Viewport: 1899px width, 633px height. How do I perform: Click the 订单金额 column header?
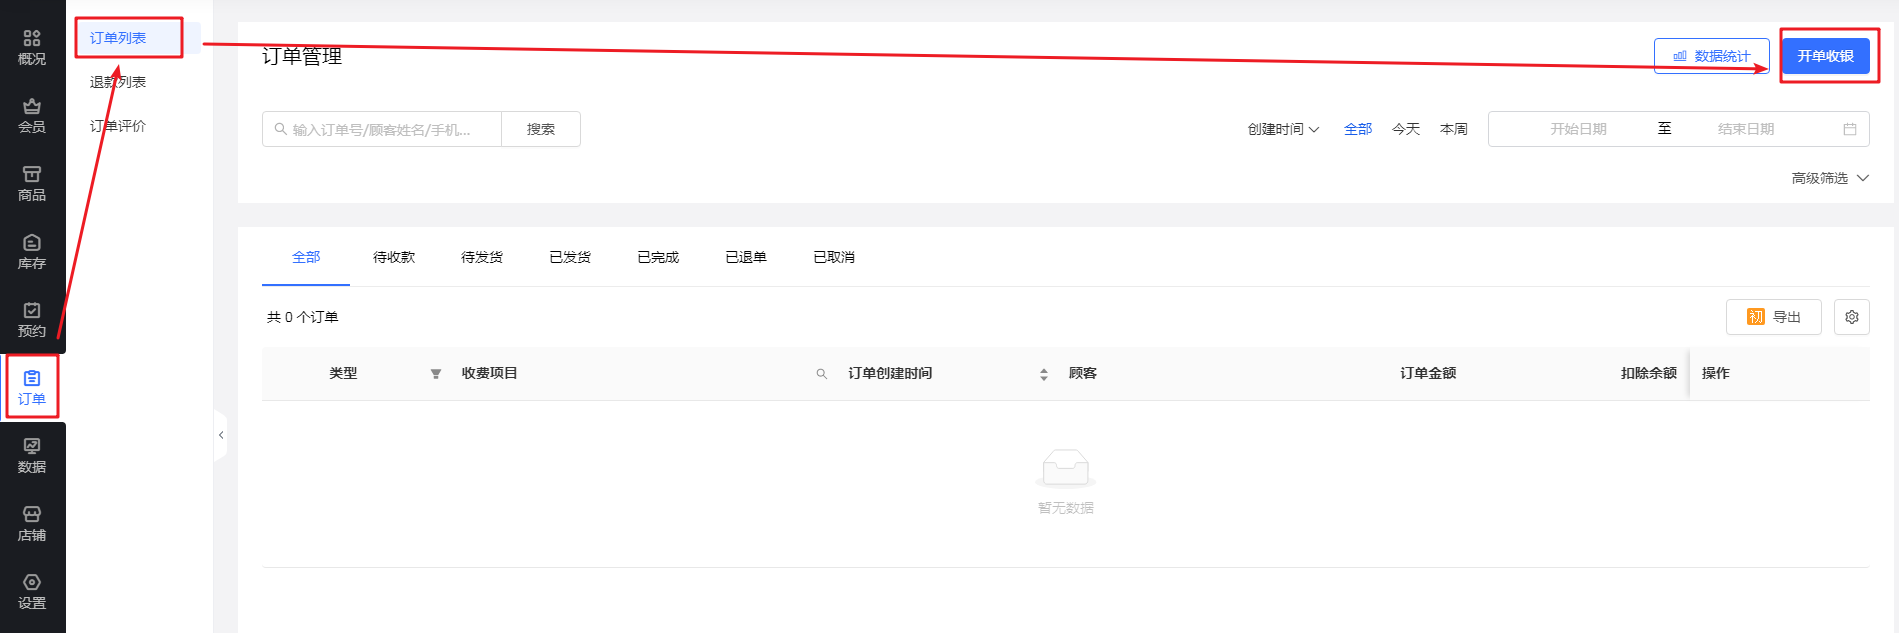(x=1428, y=373)
